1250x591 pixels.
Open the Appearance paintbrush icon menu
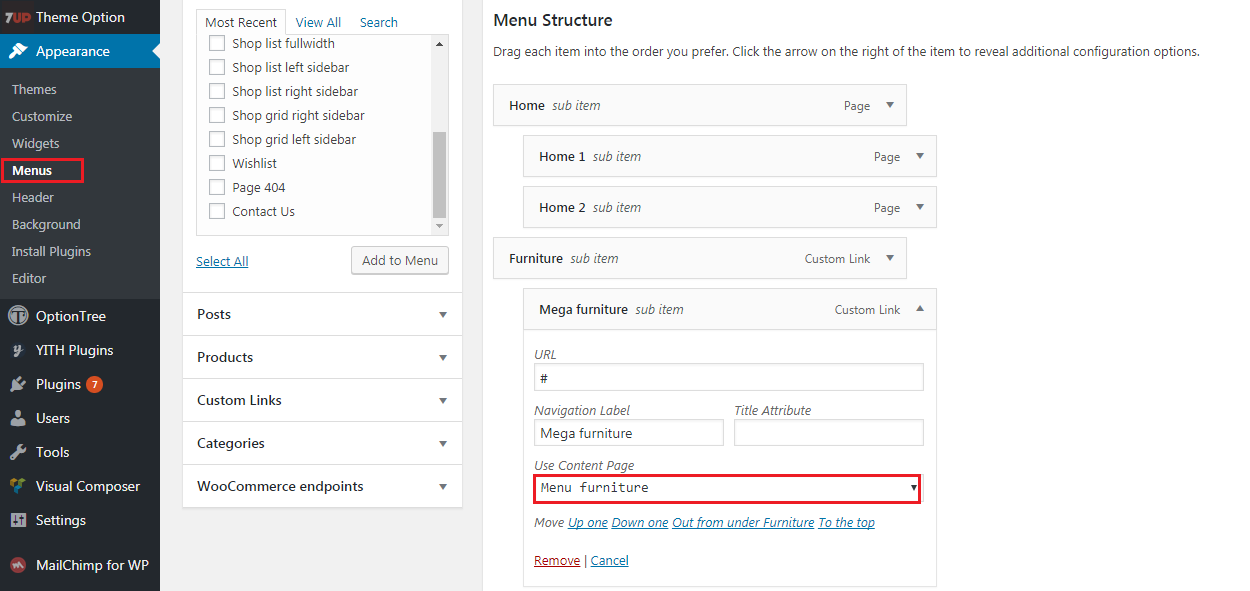pyautogui.click(x=18, y=51)
